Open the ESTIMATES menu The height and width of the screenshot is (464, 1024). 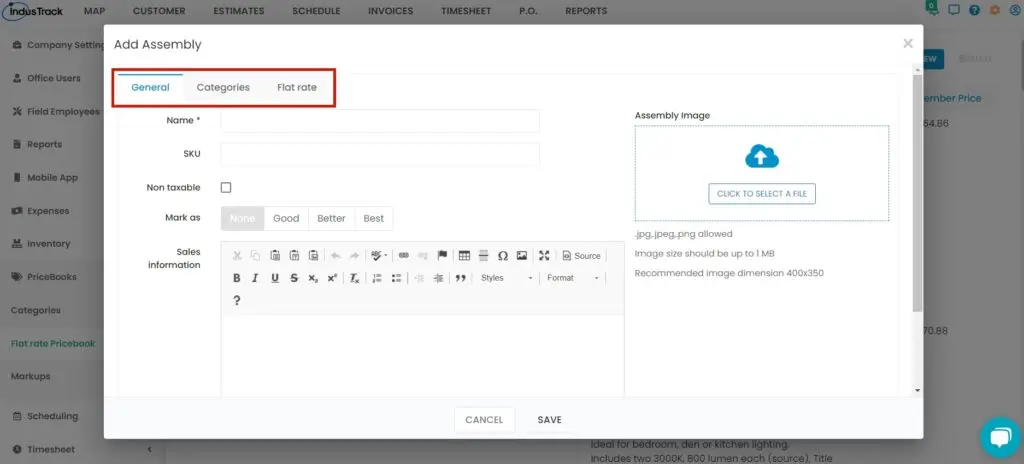pos(238,11)
